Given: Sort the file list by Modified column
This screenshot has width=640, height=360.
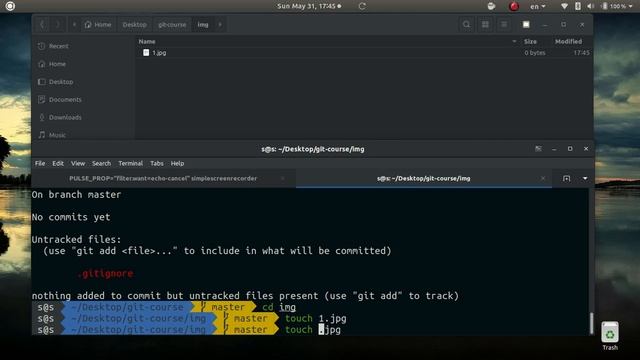Looking at the screenshot, I should pos(568,41).
